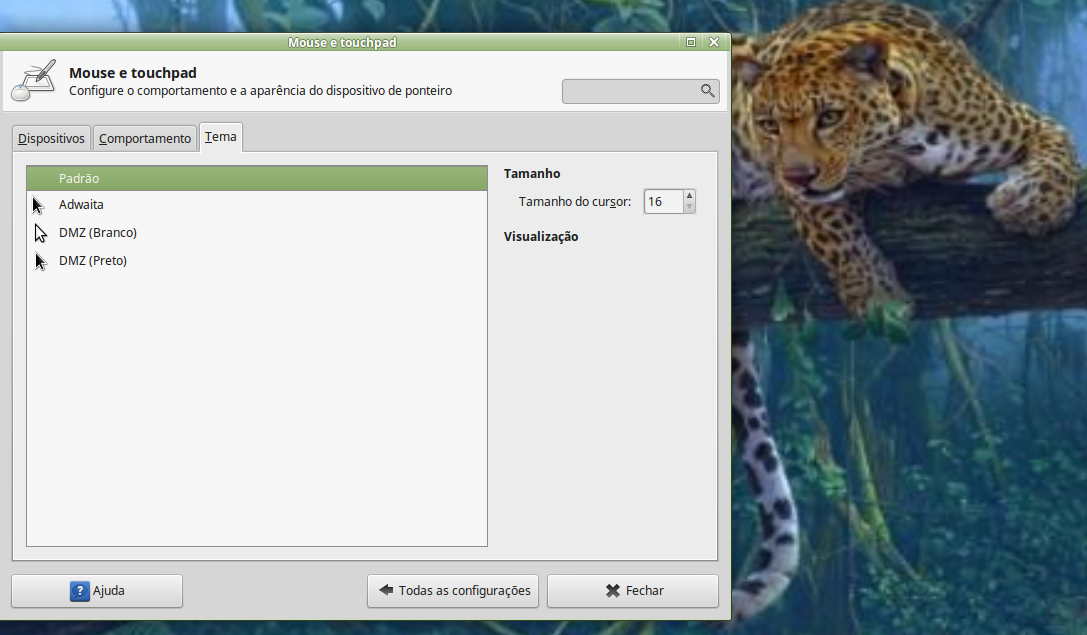Switch to the Dispositivos tab
The image size is (1087, 635).
coord(51,138)
